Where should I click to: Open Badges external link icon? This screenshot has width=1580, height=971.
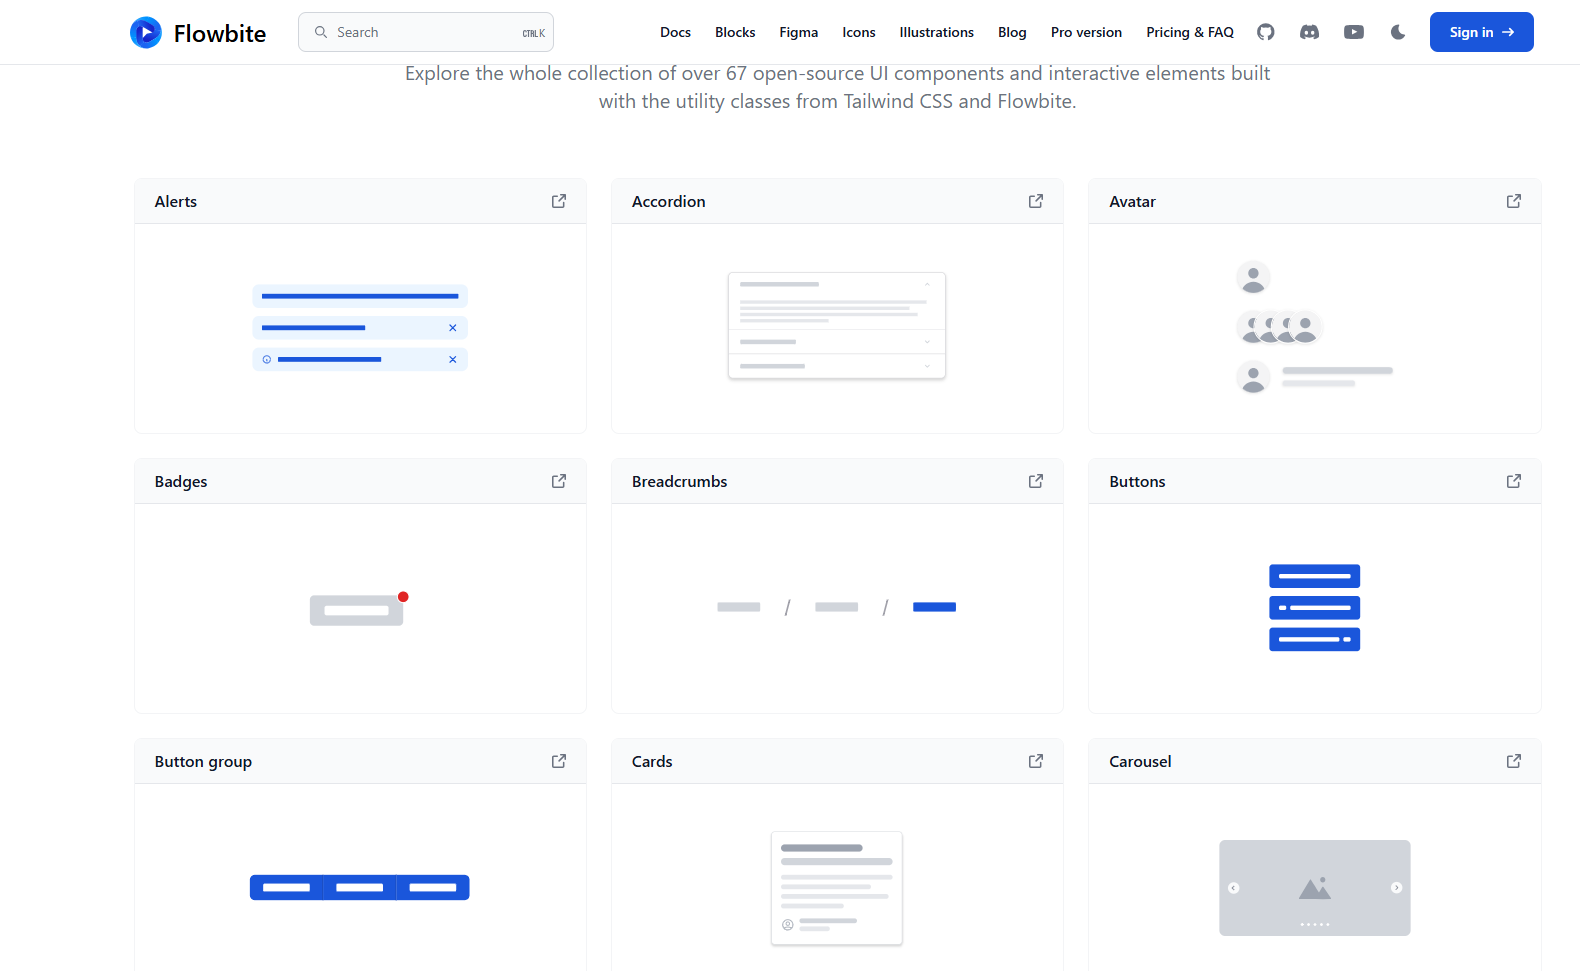[559, 481]
